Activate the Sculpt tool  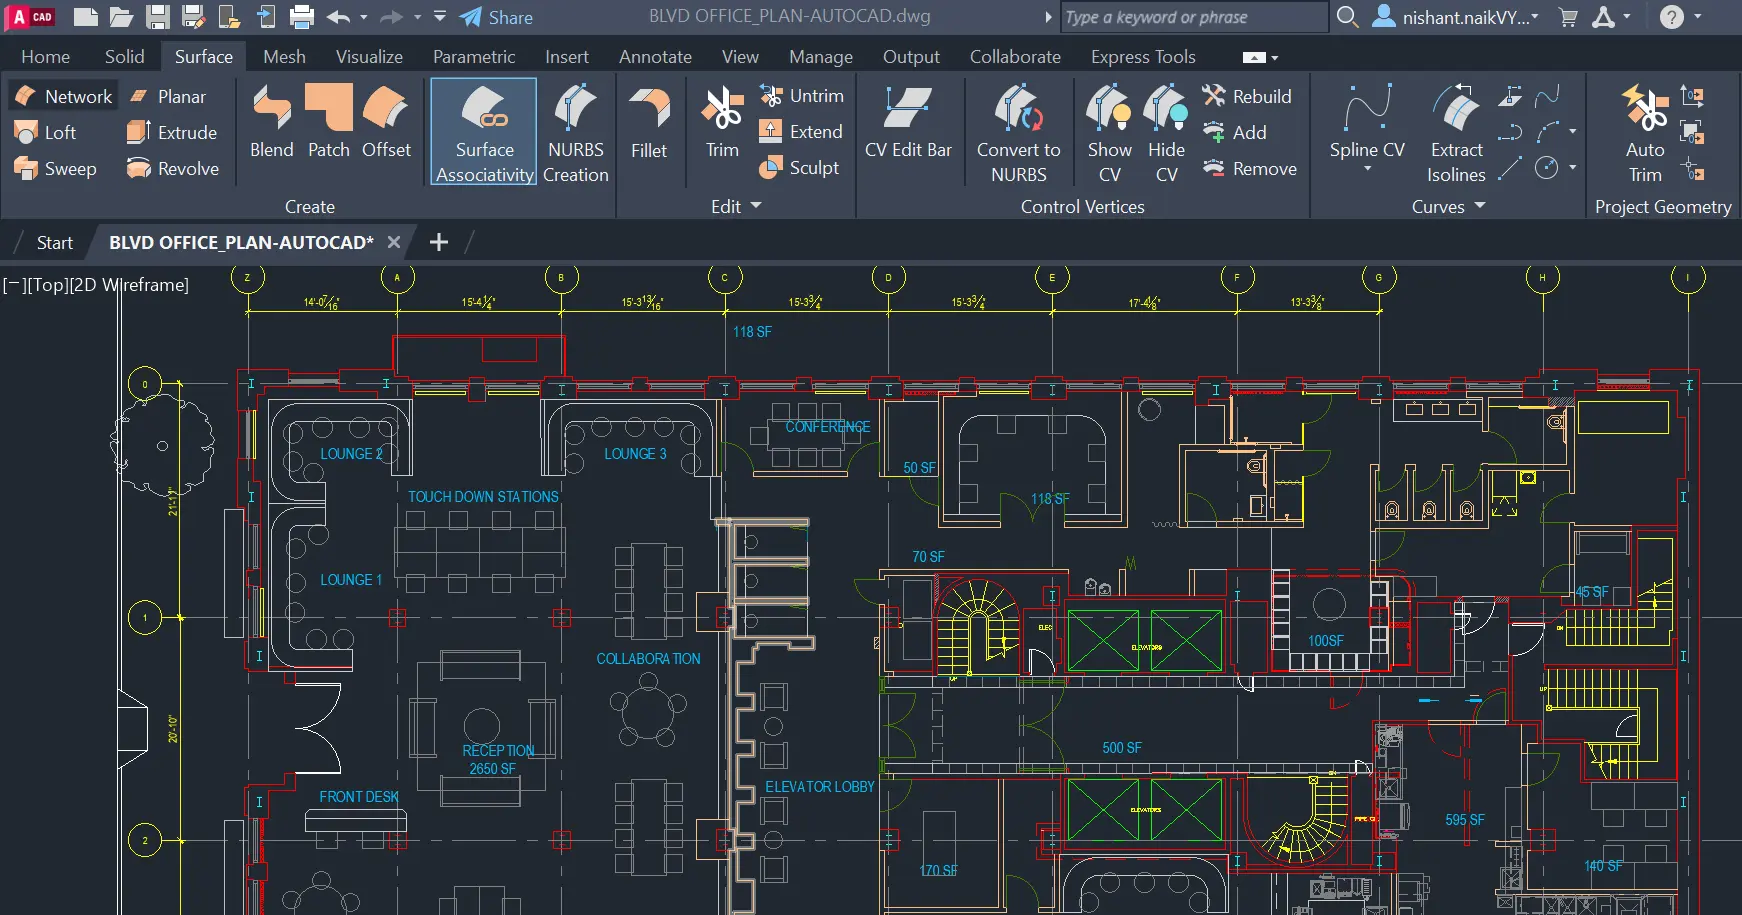click(x=801, y=168)
